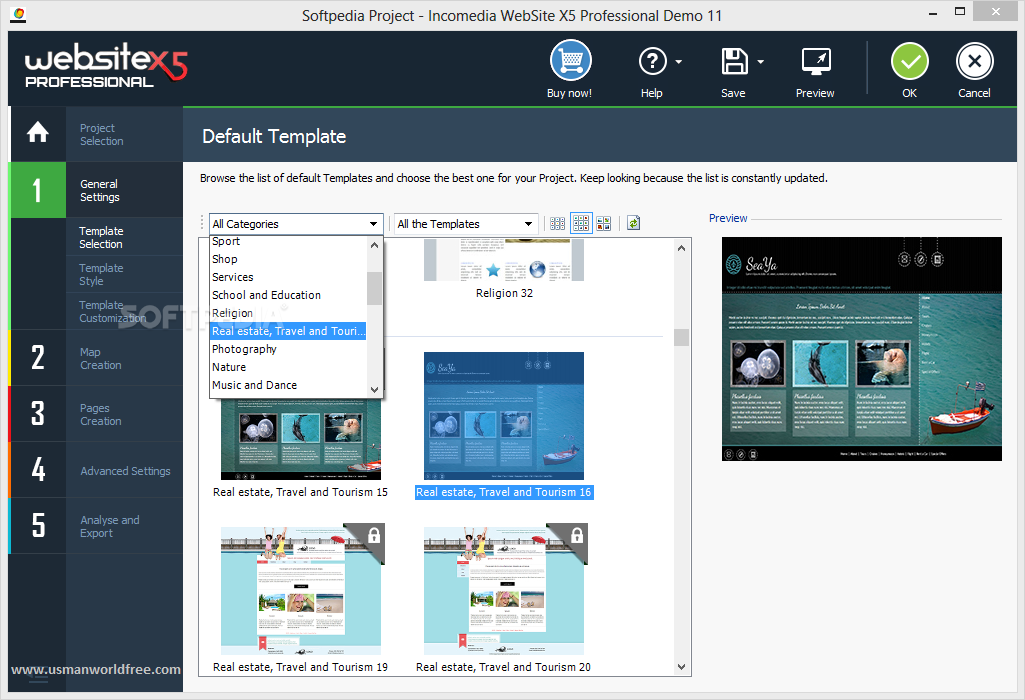Go to step 4 Advanced Settings
The image size is (1025, 700).
96,471
